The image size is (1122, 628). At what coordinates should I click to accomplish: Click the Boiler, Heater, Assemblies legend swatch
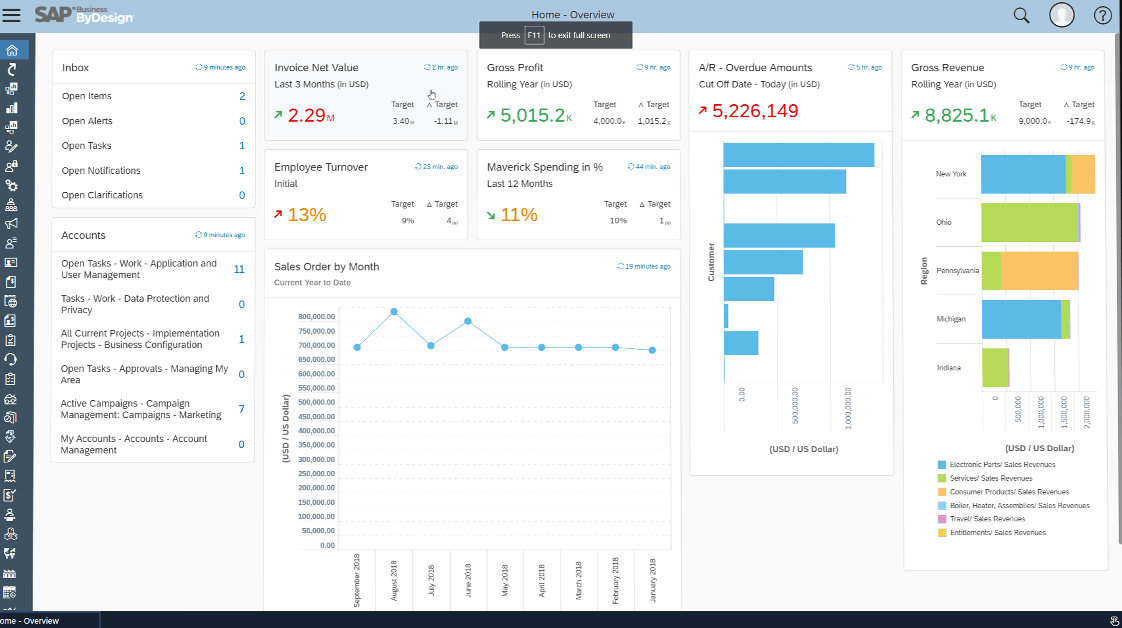tap(942, 506)
